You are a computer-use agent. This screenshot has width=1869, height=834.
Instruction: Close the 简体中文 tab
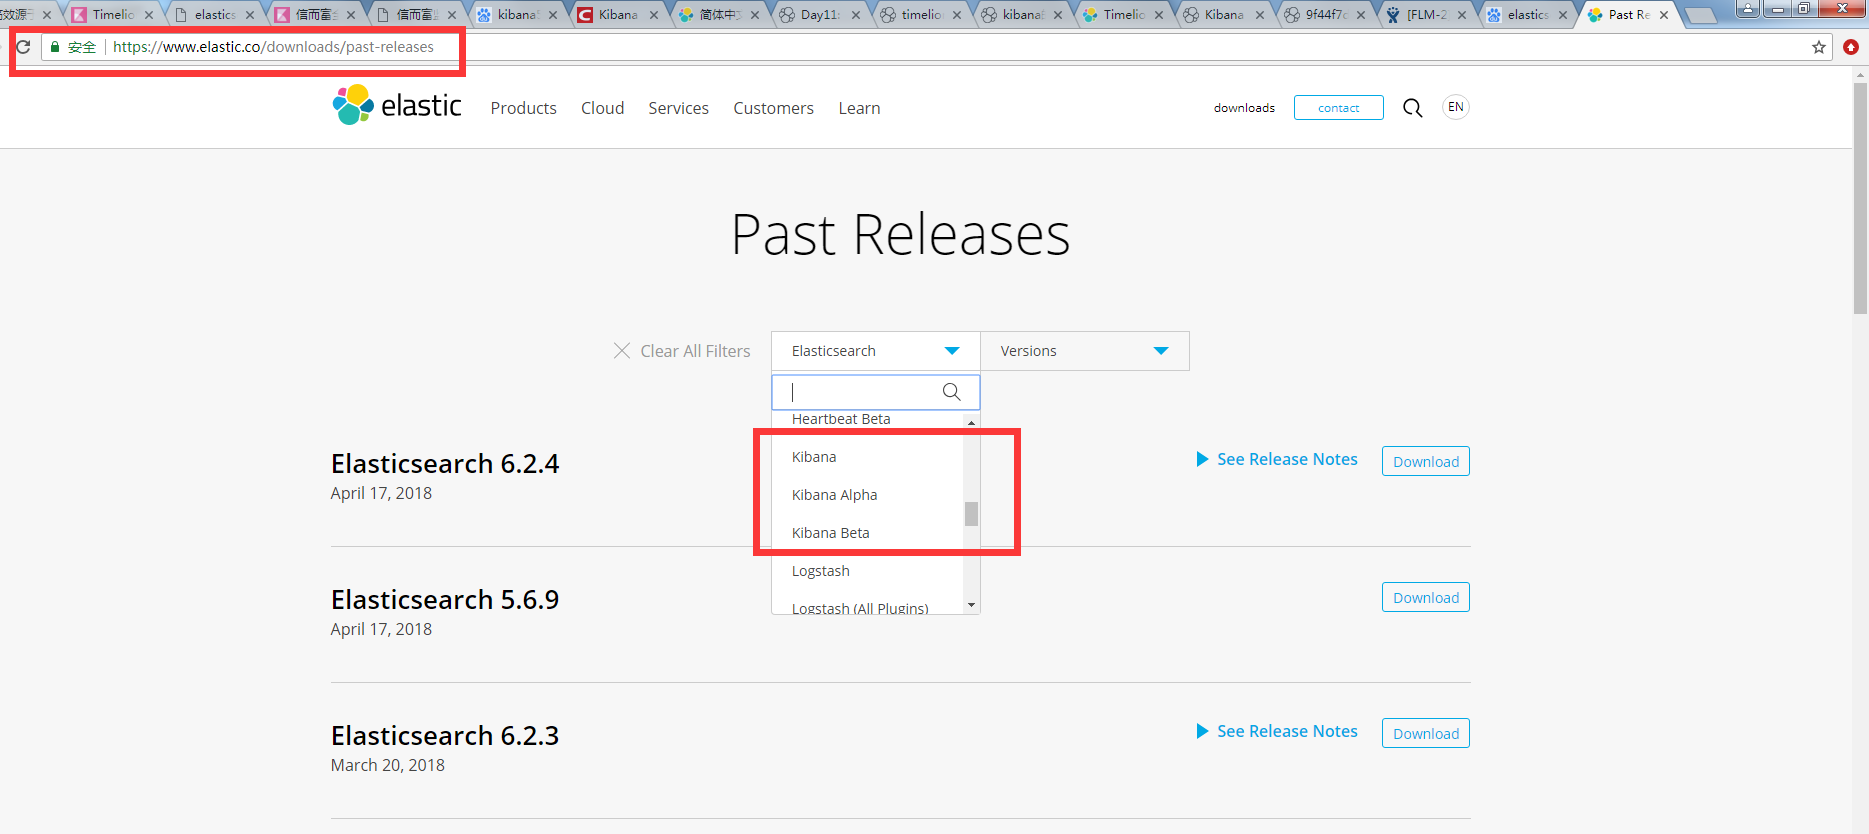(x=755, y=15)
